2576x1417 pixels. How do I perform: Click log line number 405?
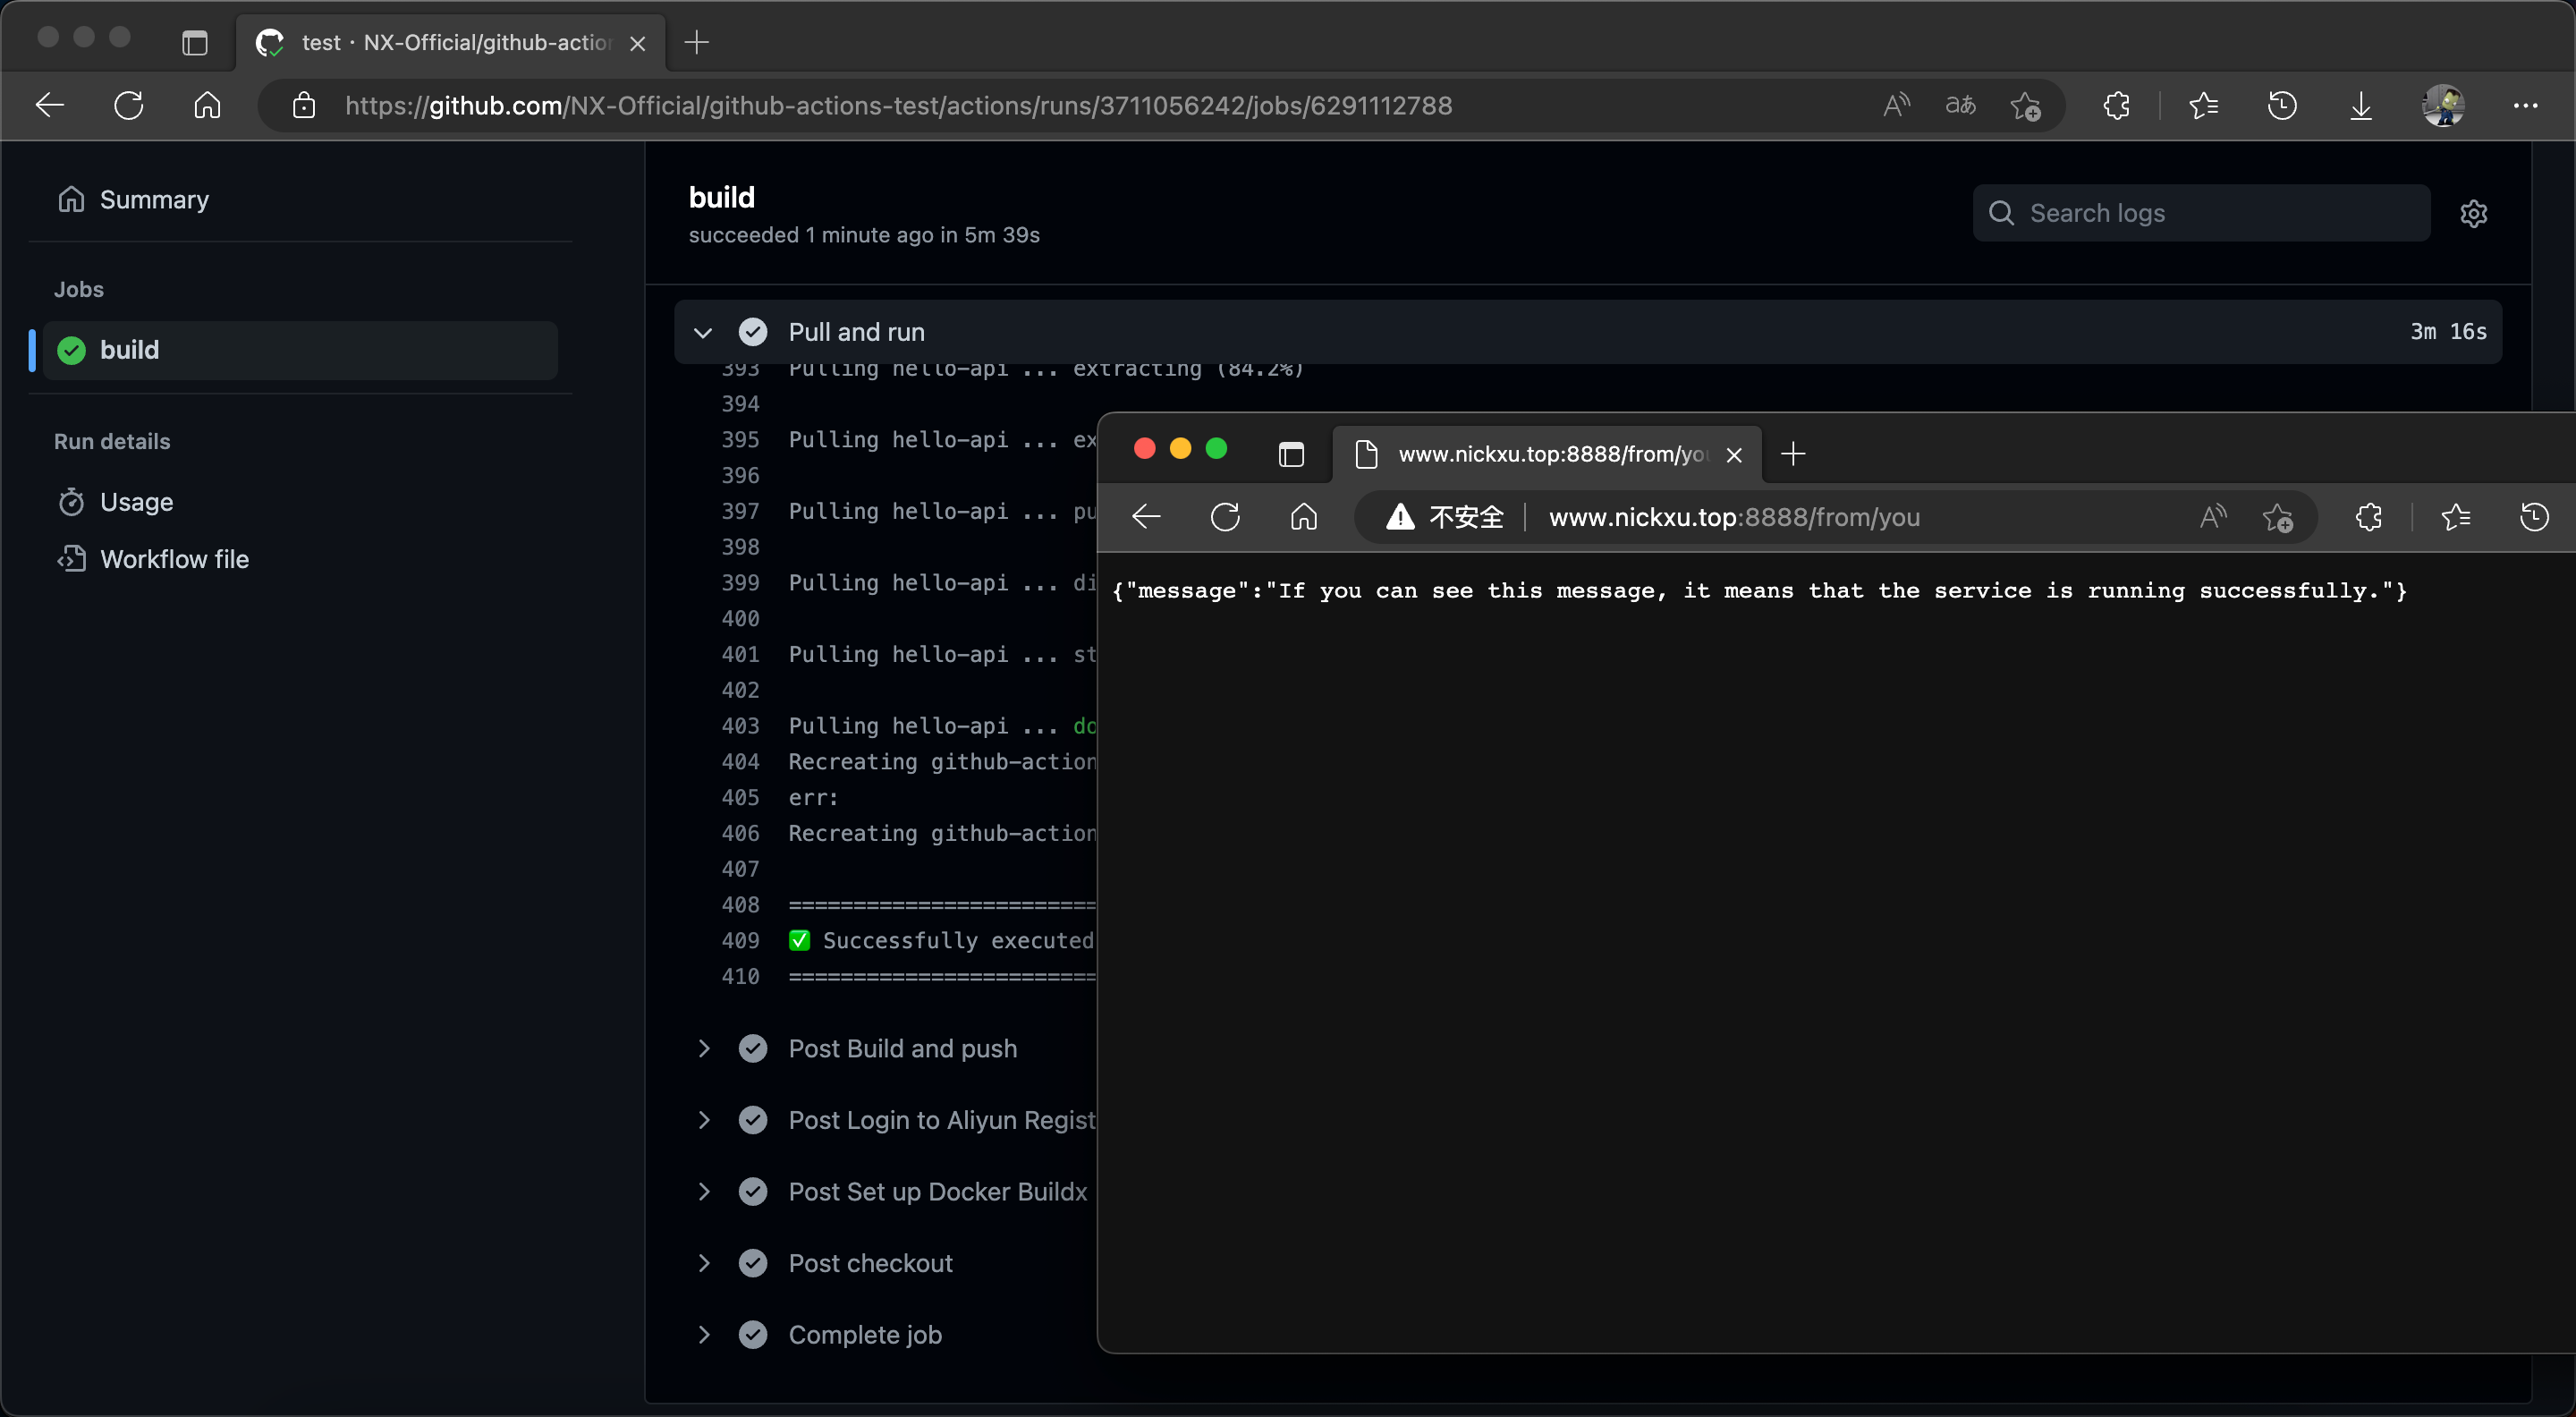(741, 797)
